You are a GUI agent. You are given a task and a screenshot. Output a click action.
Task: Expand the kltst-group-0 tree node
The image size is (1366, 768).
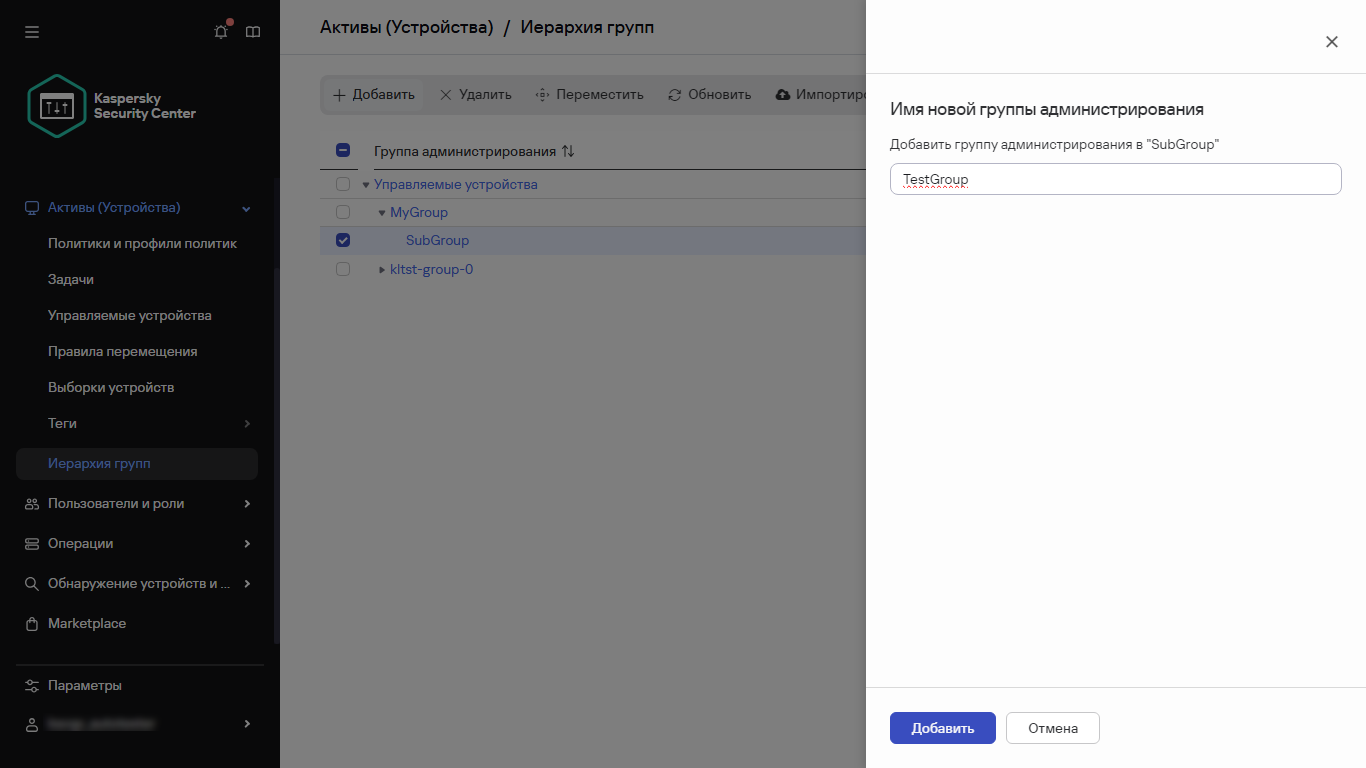click(x=381, y=269)
